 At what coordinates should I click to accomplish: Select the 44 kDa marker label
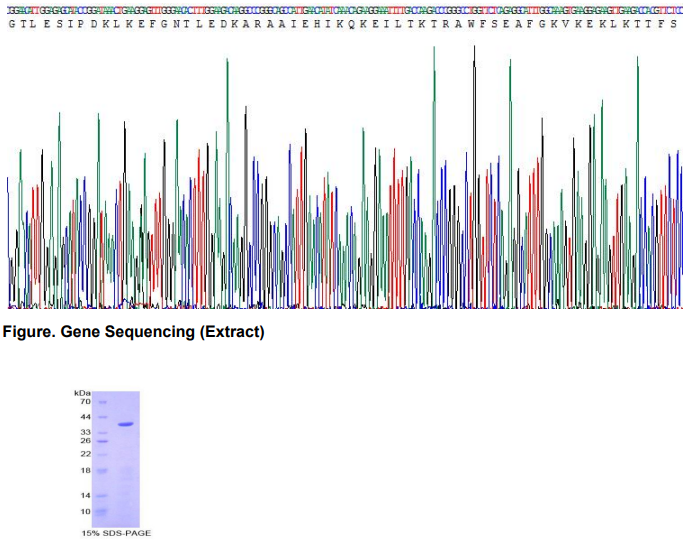(86, 417)
